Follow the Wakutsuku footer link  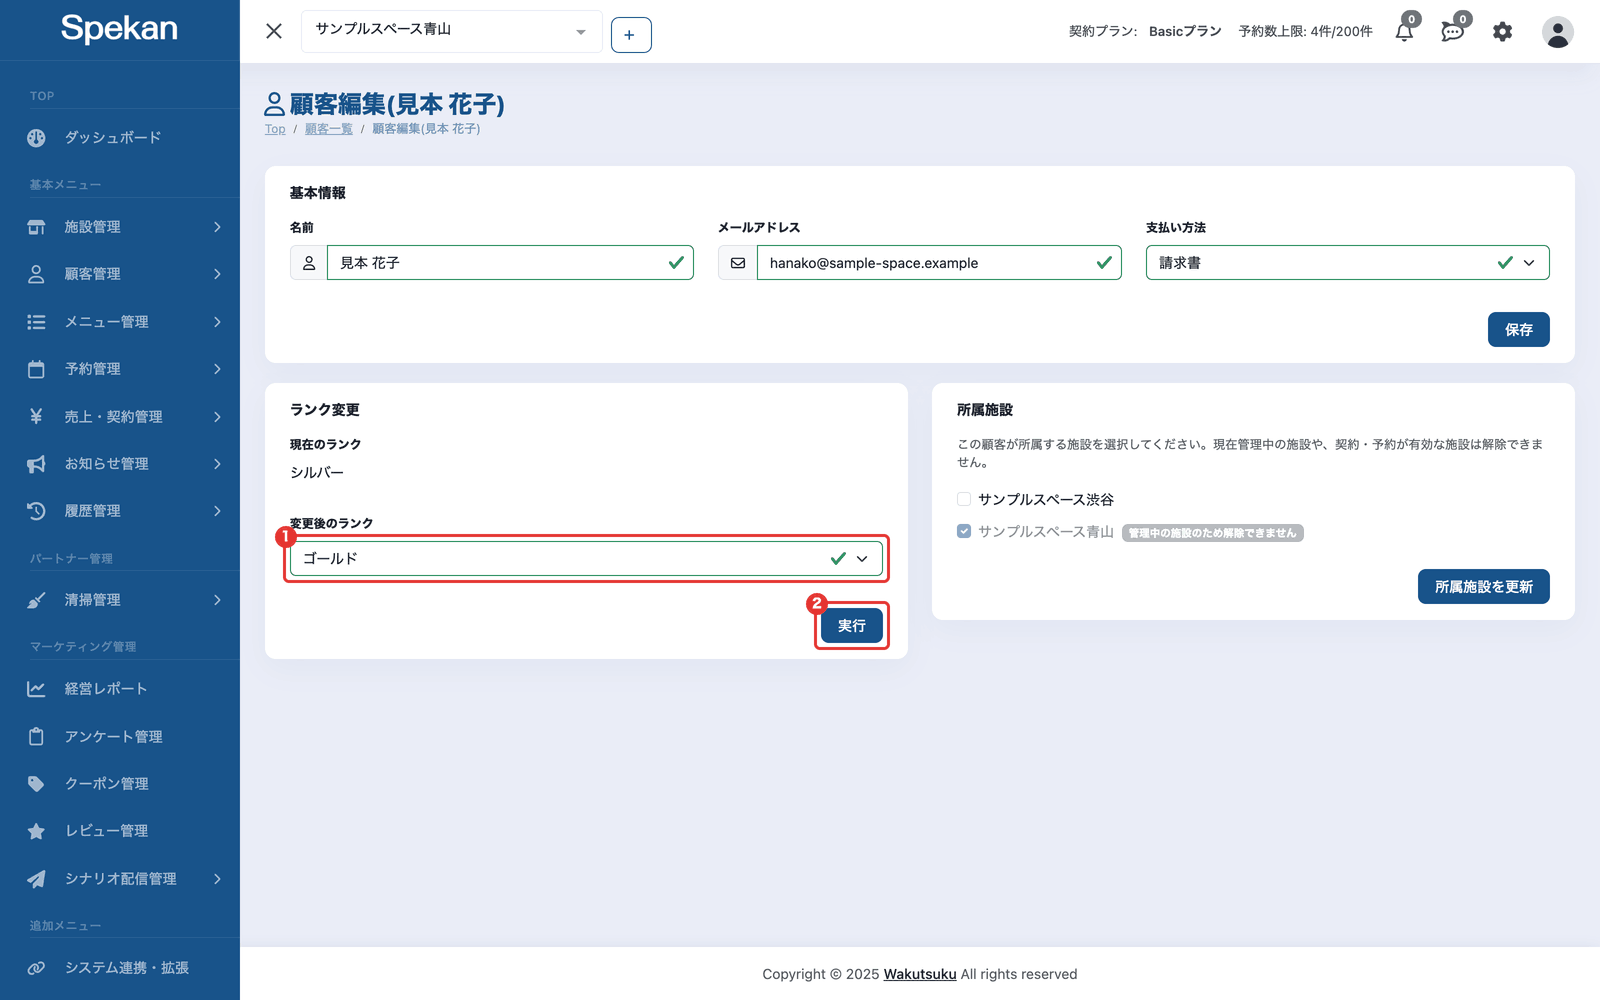click(x=920, y=974)
